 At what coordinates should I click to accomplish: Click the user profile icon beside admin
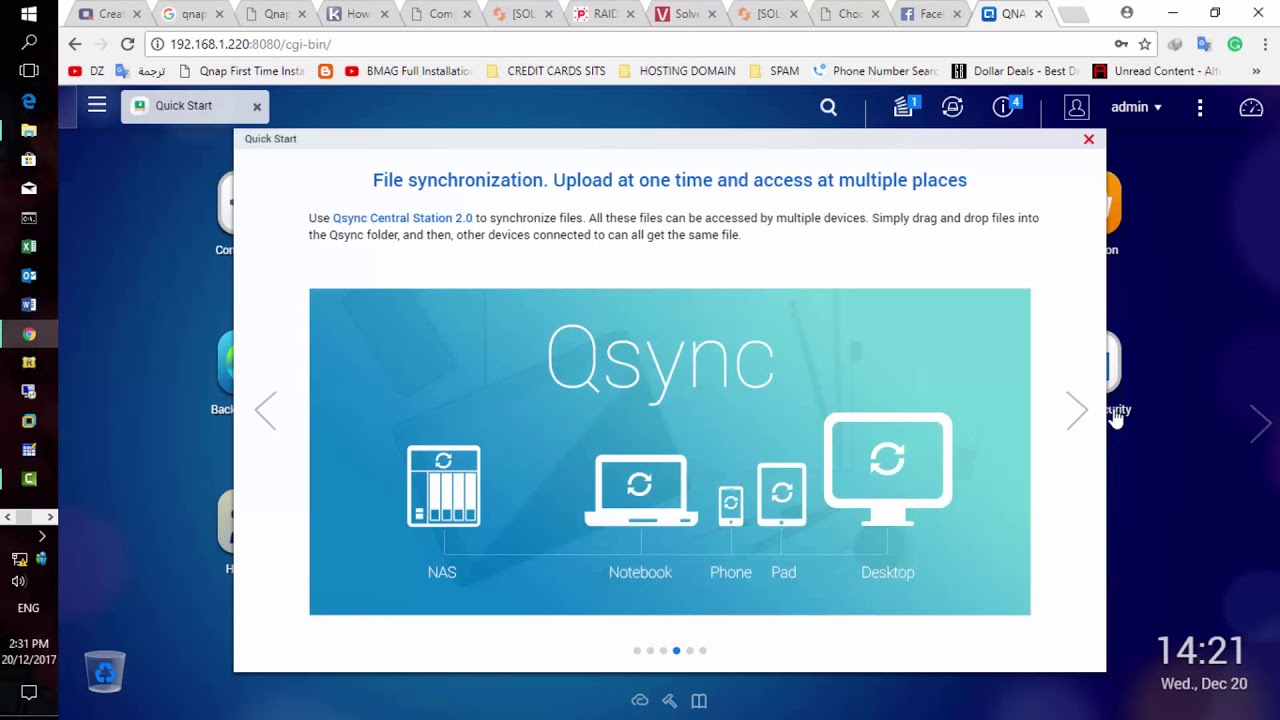point(1076,107)
